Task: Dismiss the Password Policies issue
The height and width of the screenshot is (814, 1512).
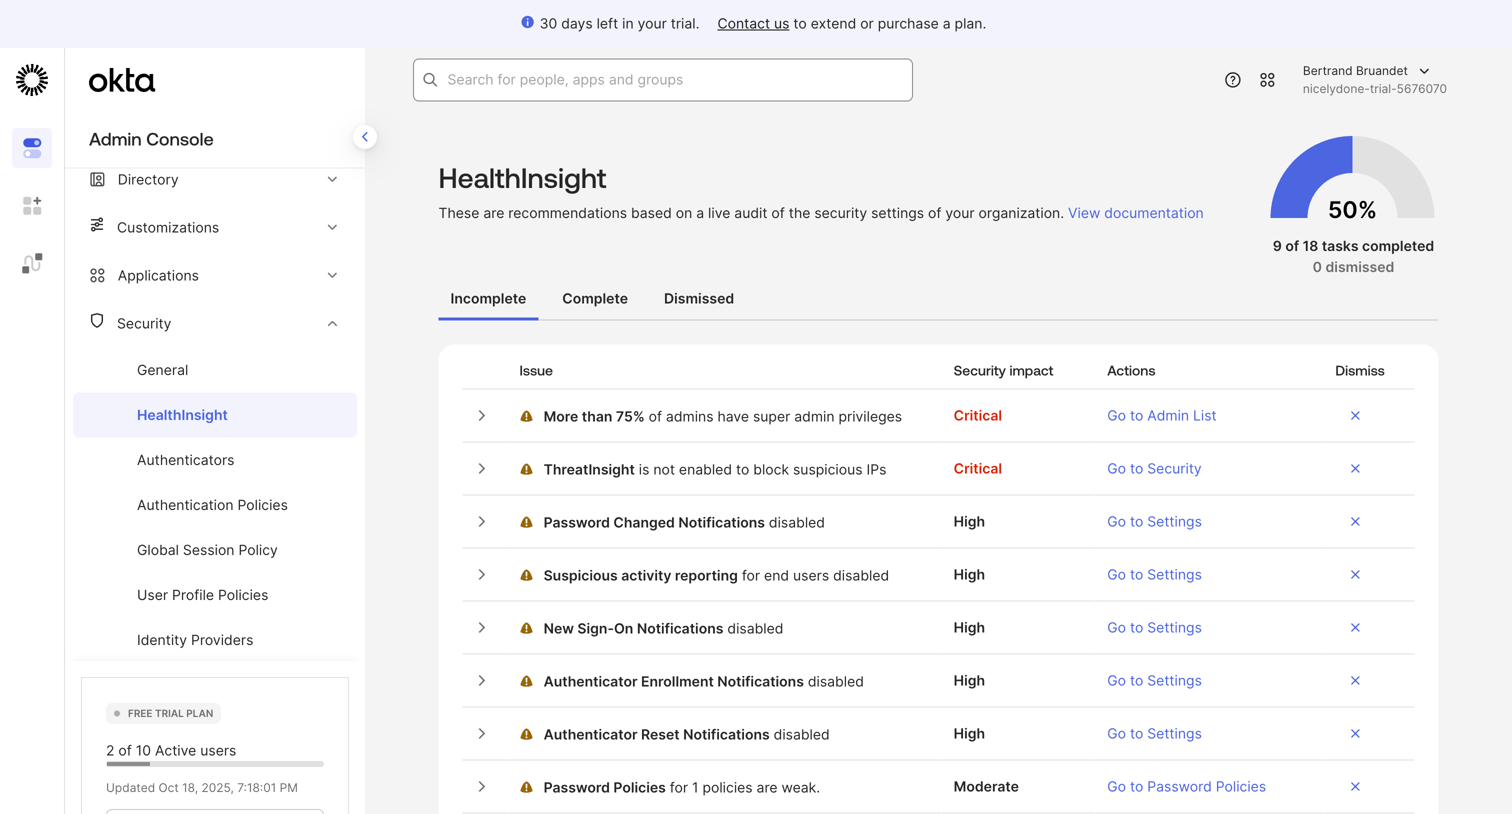Action: point(1355,787)
